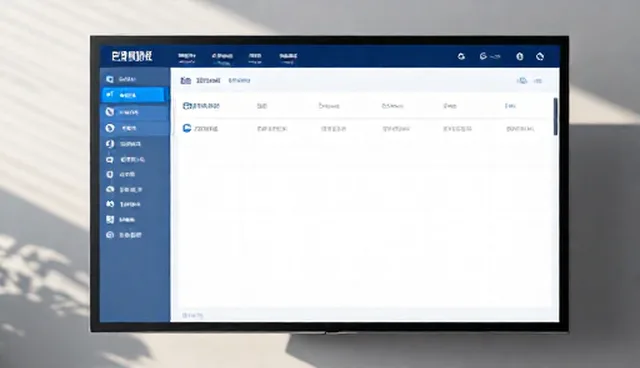
Task: Click the icon at the start of breadcrumb bar
Action: pos(185,80)
